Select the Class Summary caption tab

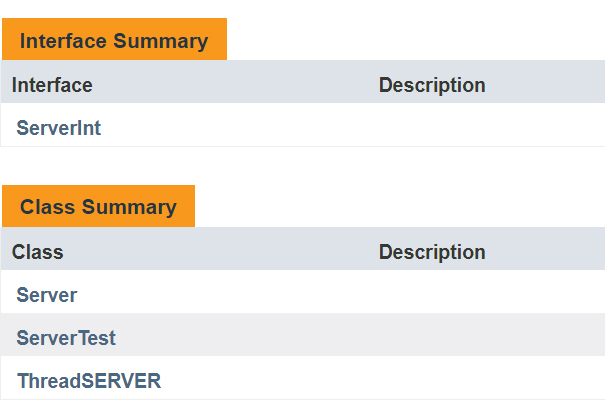coord(98,206)
